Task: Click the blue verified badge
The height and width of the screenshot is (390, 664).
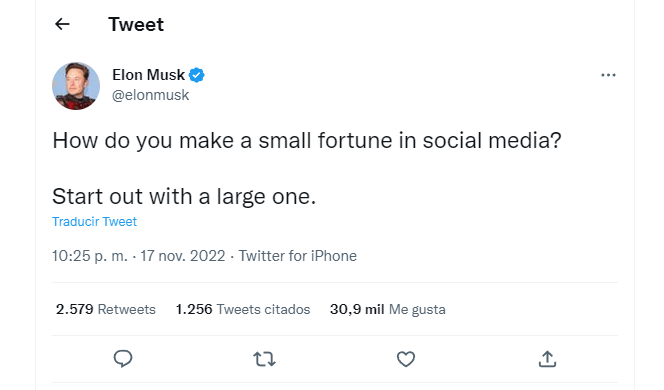Action: click(196, 75)
